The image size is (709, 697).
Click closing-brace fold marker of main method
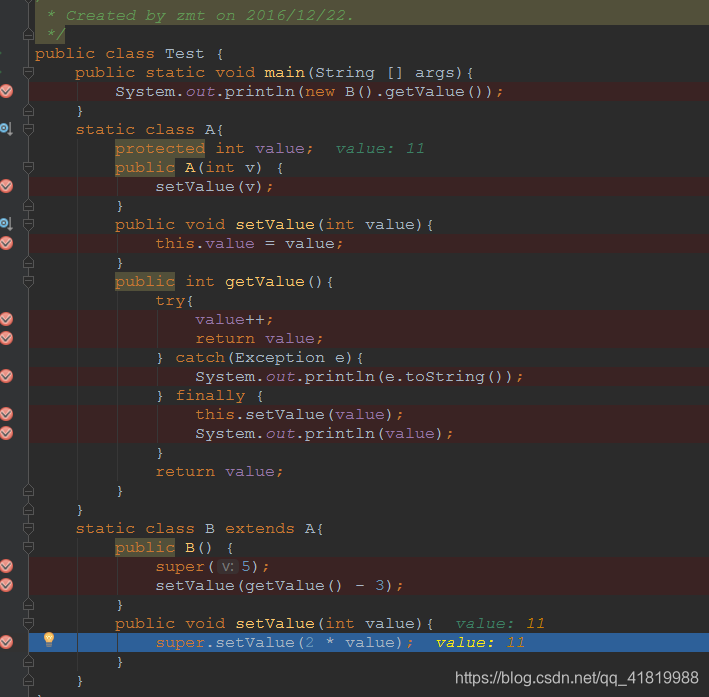tap(28, 110)
